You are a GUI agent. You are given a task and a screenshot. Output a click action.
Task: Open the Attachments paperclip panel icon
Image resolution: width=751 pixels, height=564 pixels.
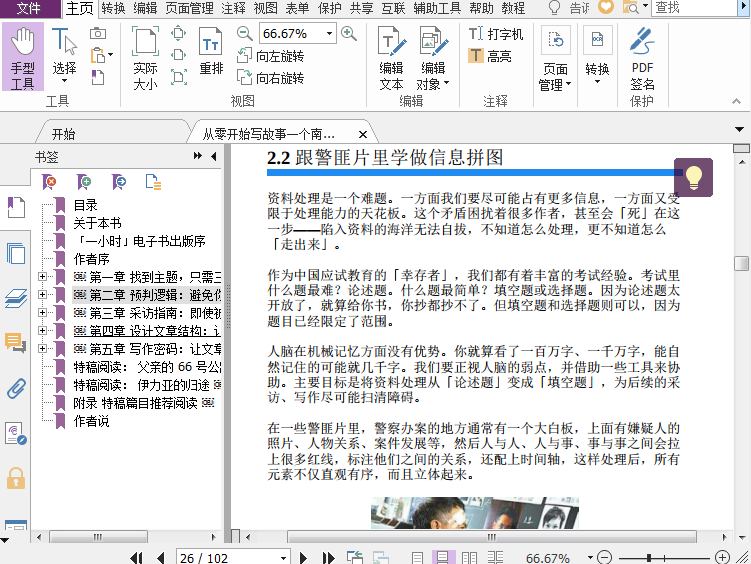[16, 389]
